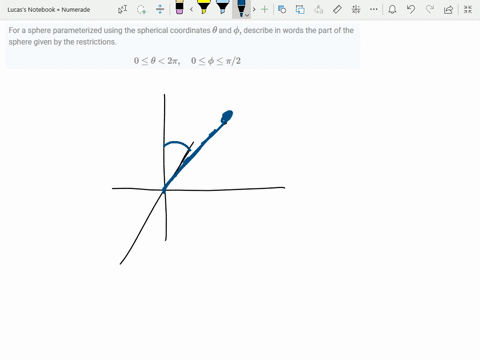This screenshot has width=480, height=360.
Task: Select the light blue highlighter pen
Action: click(x=222, y=7)
